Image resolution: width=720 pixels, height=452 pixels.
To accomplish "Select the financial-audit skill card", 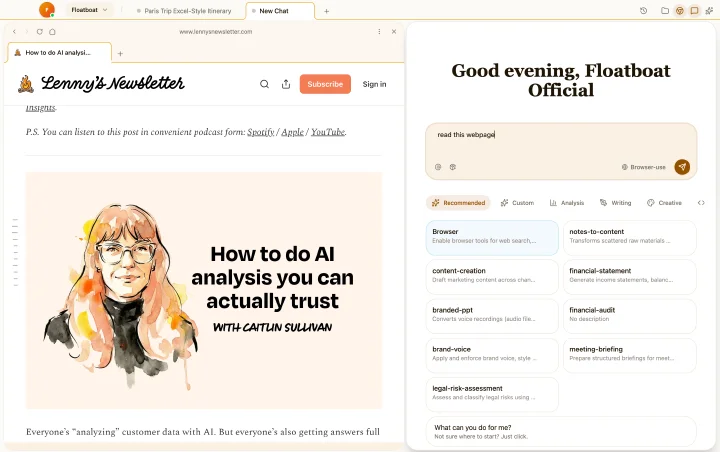I will [630, 316].
